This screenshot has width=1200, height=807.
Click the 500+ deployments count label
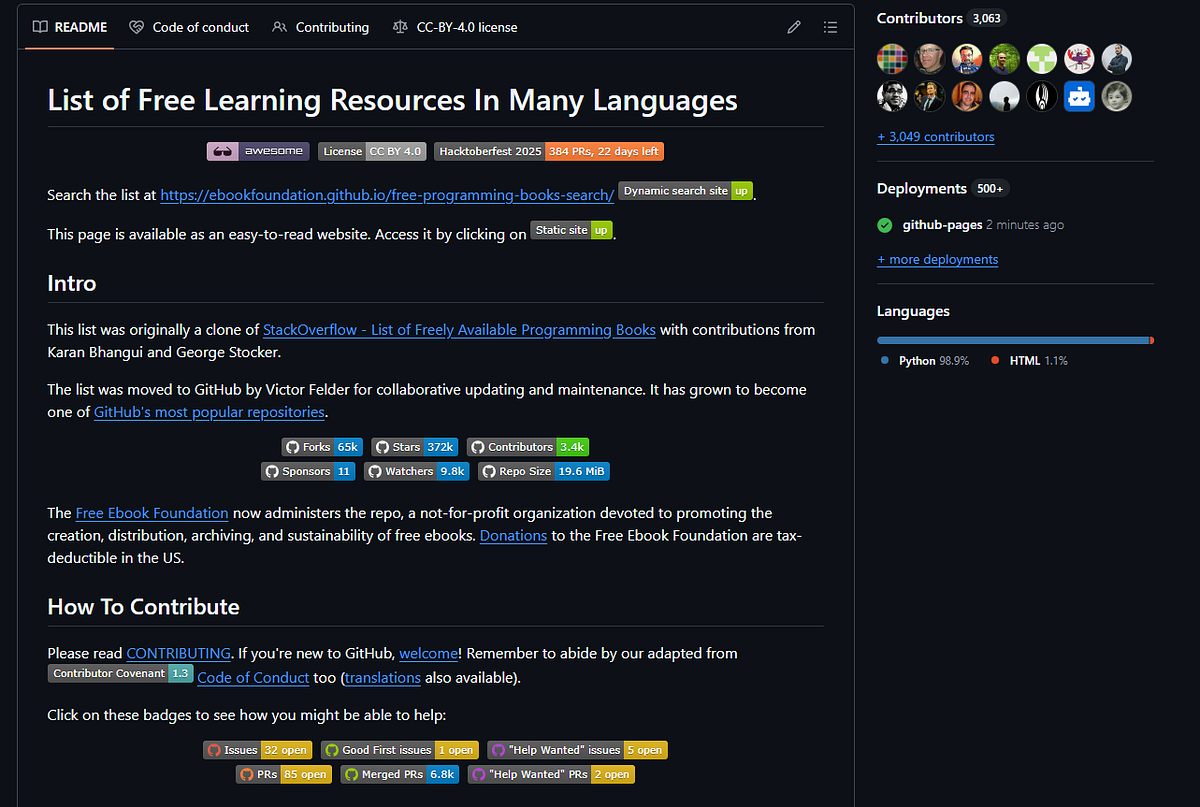point(989,188)
